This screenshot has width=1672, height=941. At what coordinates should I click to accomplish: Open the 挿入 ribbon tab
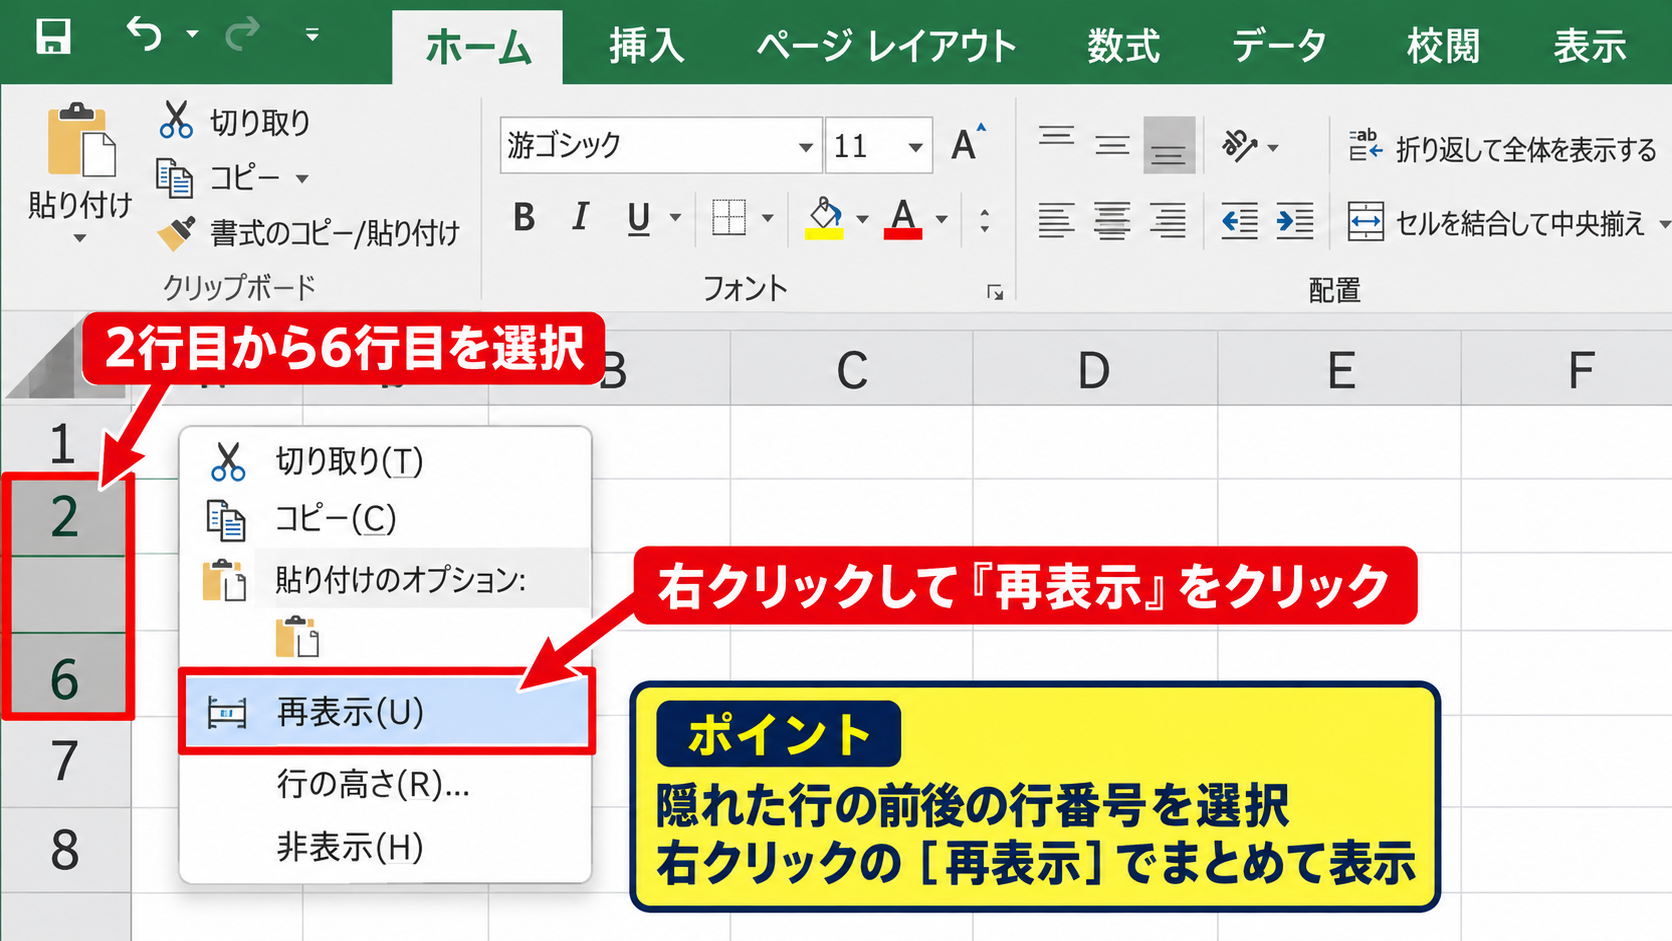(647, 47)
